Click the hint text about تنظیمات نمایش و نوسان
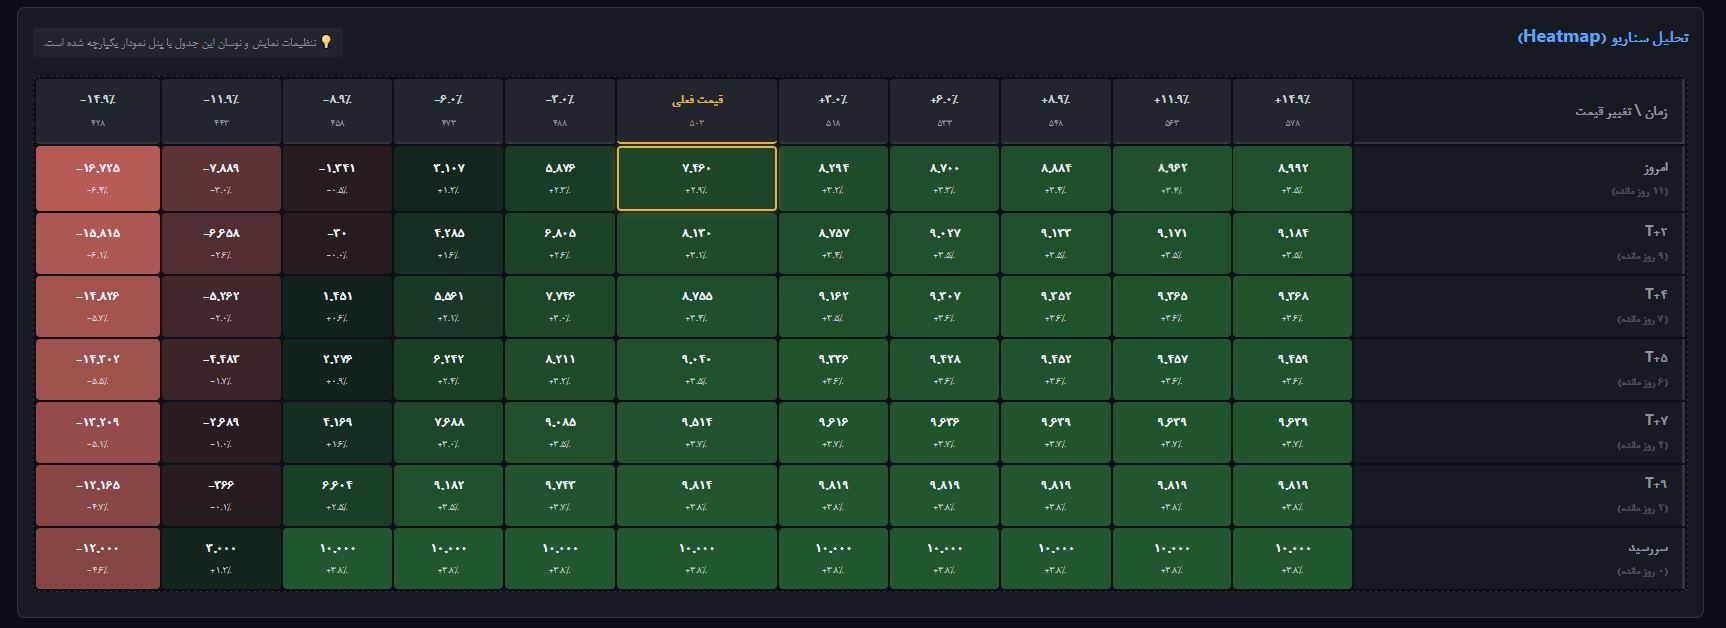The height and width of the screenshot is (628, 1726). coord(180,43)
